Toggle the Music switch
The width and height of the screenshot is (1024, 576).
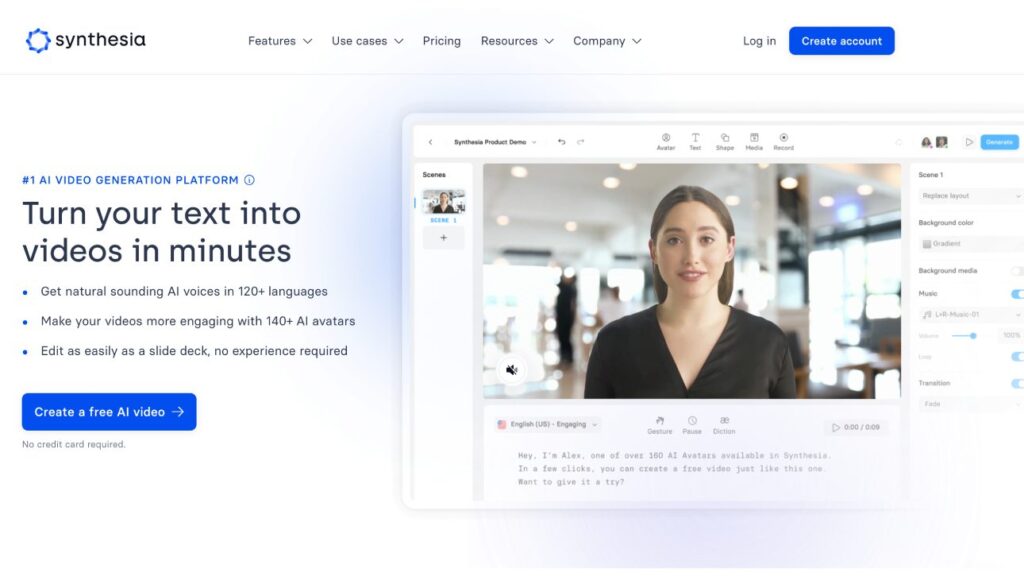[x=1017, y=294]
